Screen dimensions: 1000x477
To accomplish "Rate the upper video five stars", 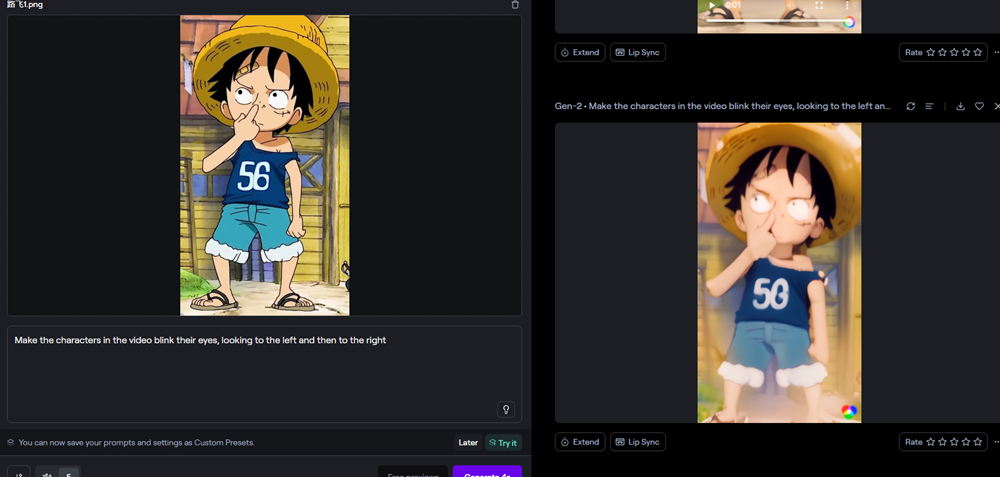I will [x=978, y=52].
